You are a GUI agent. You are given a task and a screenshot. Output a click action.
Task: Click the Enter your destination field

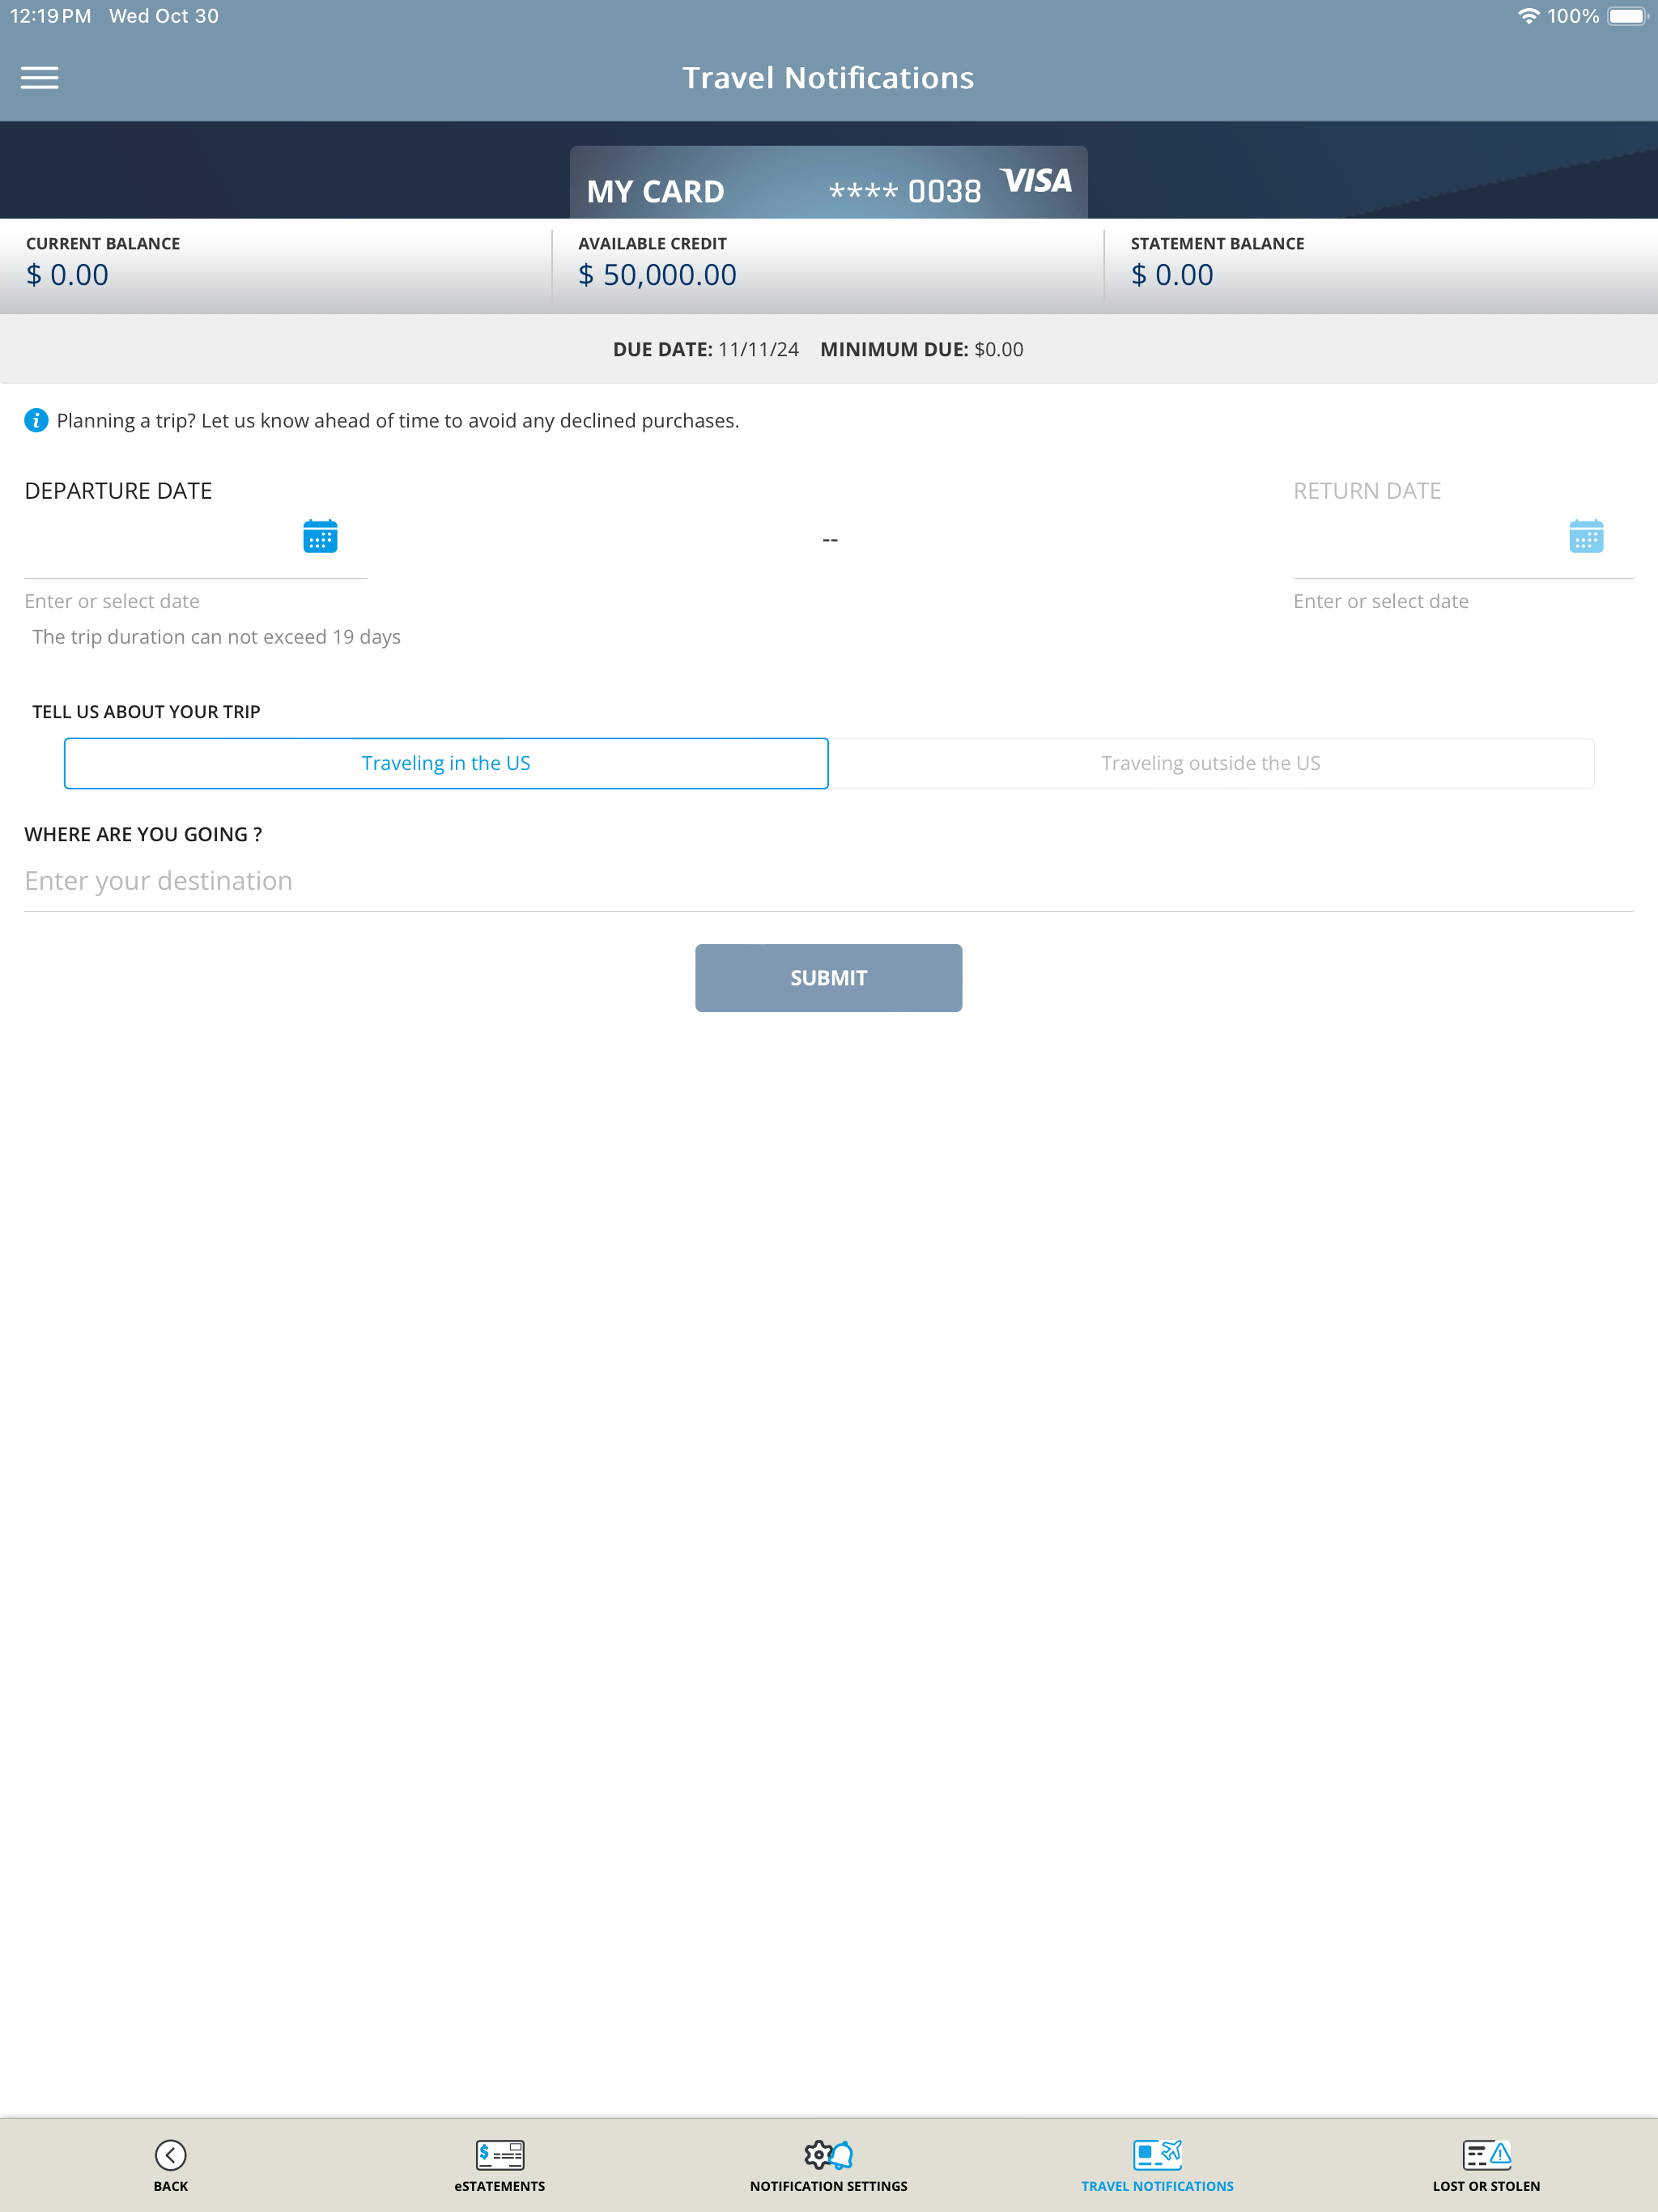point(829,881)
